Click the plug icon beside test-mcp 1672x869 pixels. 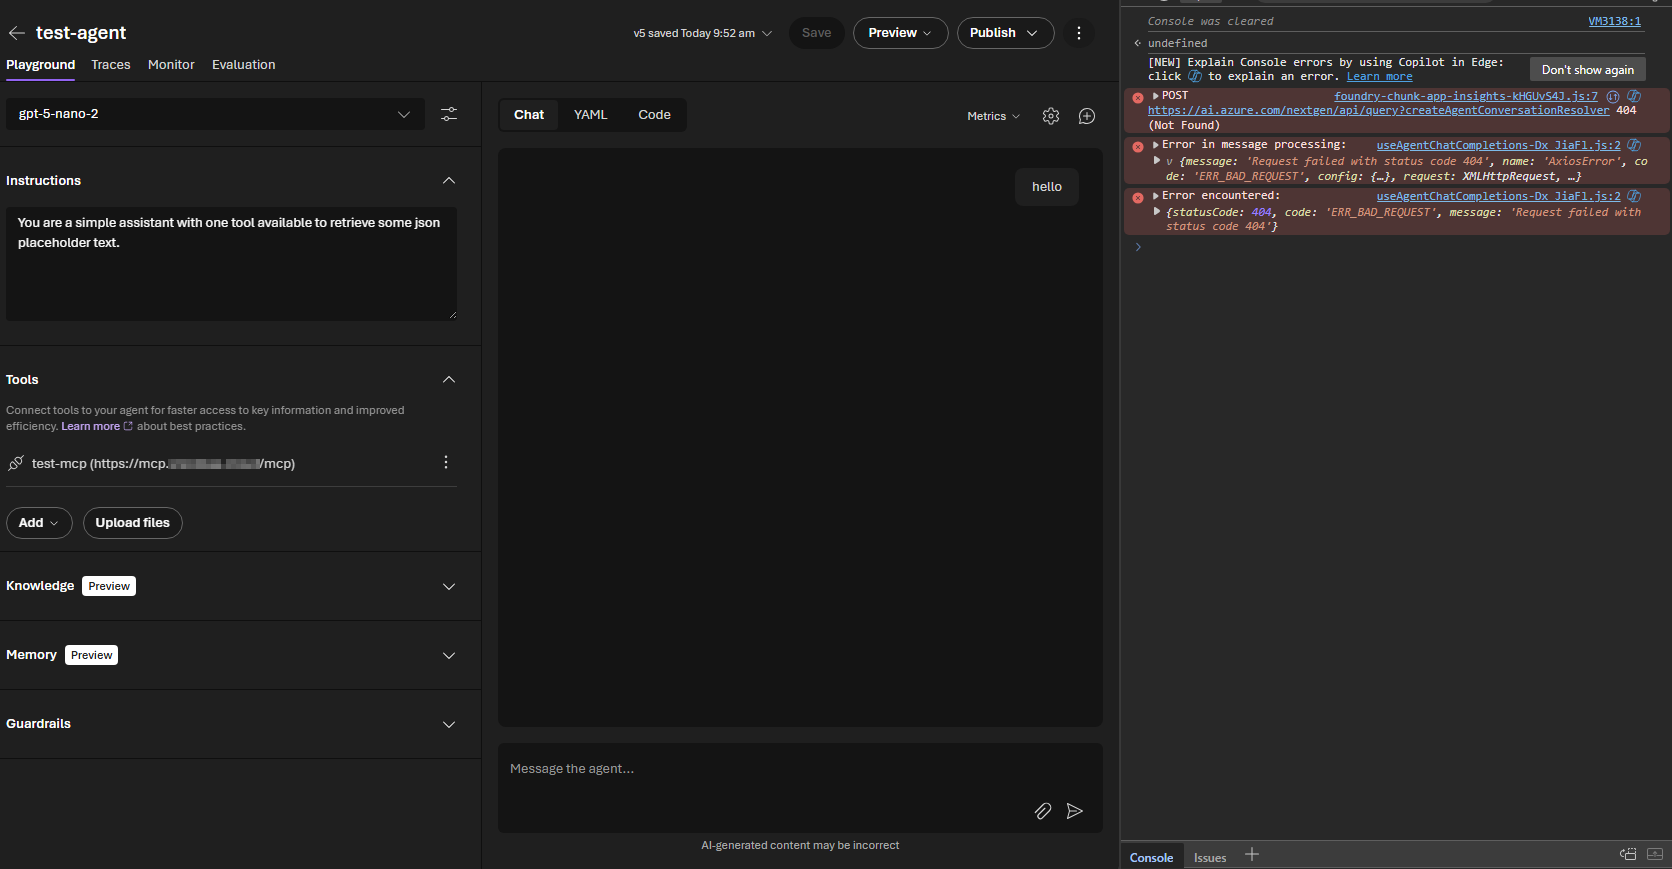[x=16, y=463]
